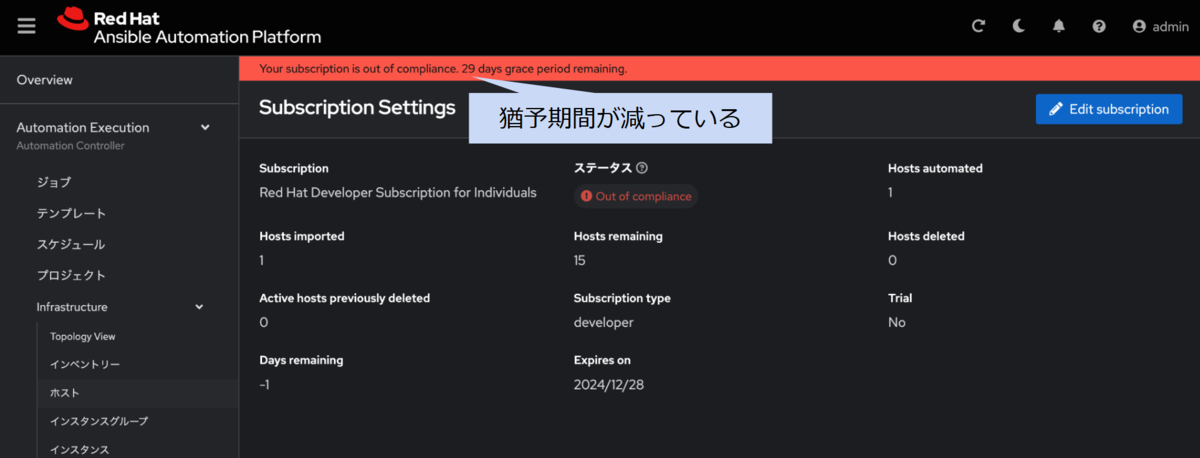Open テンプレート in the sidebar
Viewport: 1200px width, 458px height.
coord(71,213)
